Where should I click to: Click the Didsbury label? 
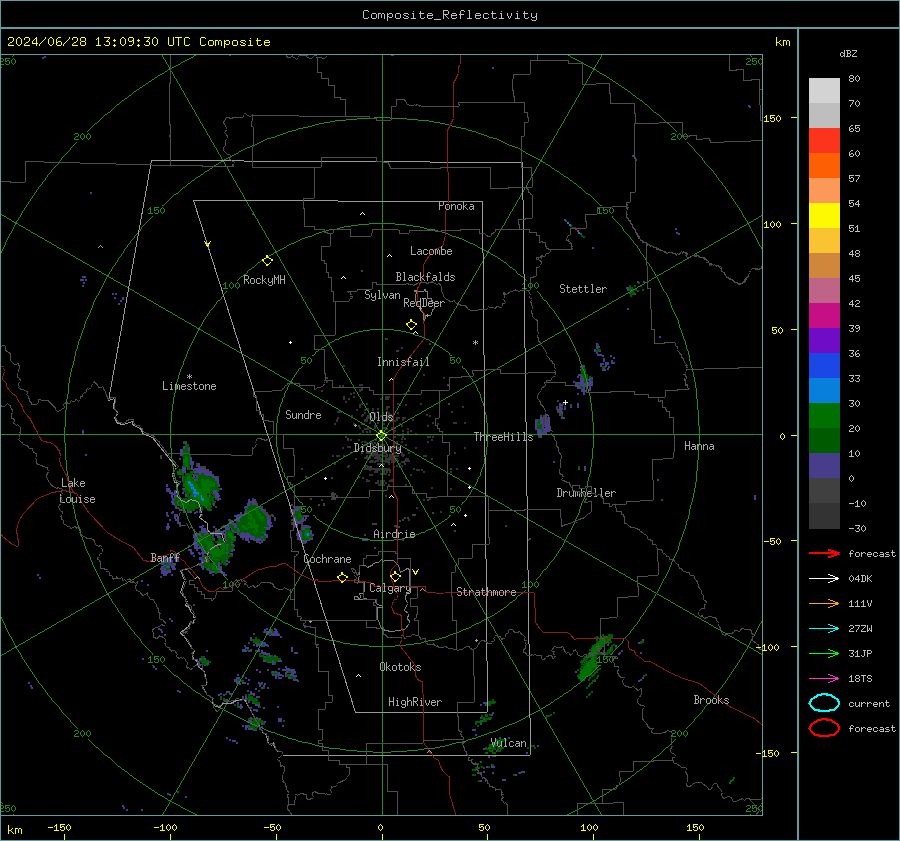click(377, 448)
